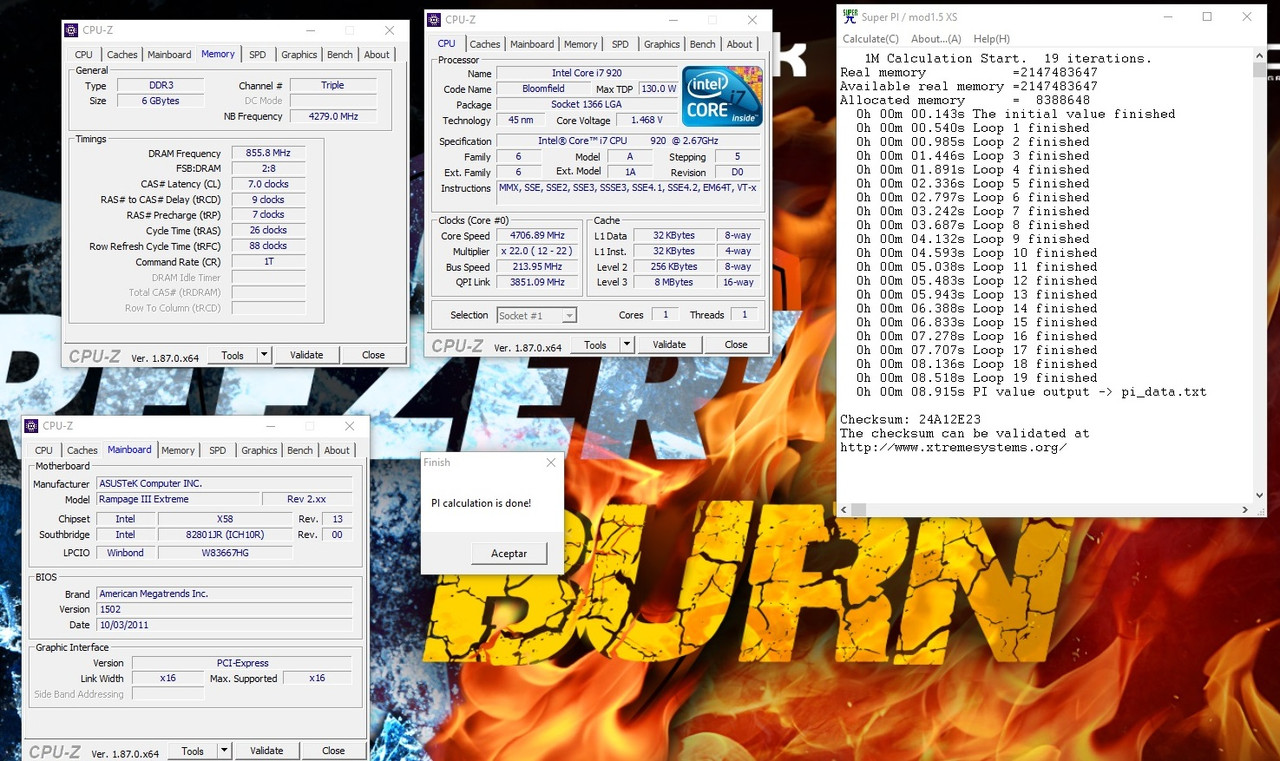Click CPU-Z app icon in Memory window title bar
Viewport: 1280px width, 761px height.
pos(71,30)
